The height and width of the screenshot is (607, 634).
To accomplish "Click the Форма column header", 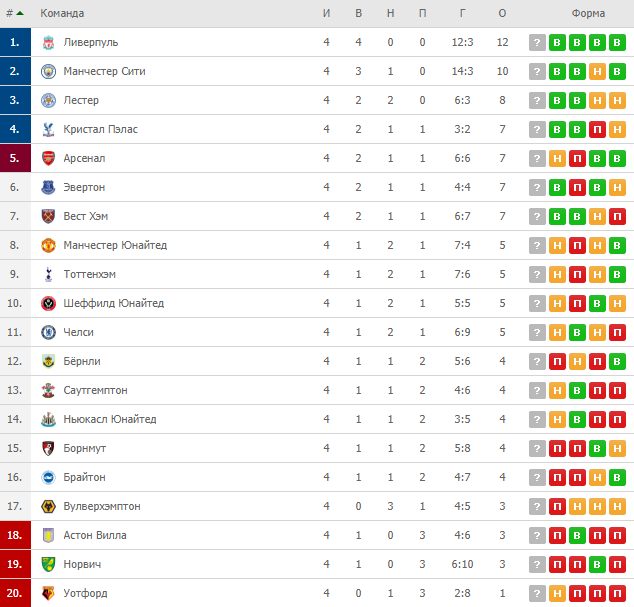I will (x=587, y=13).
